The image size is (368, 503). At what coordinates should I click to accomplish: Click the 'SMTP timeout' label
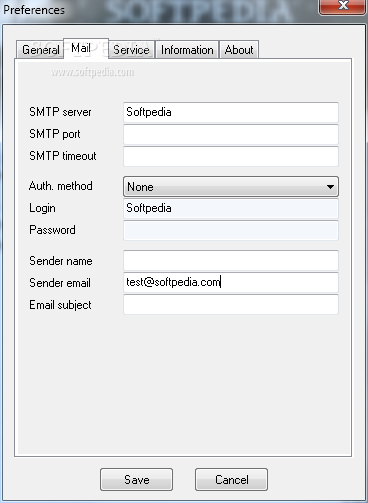63,156
